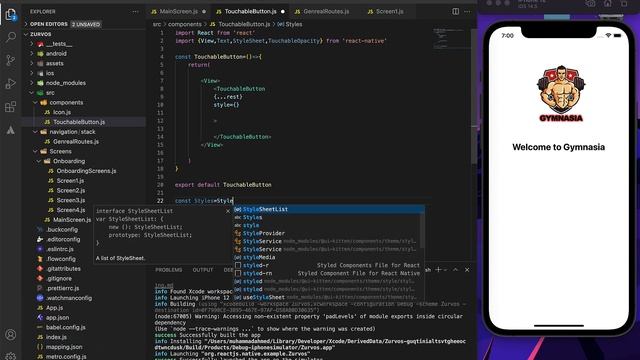
Task: Click the editor vertical scrollbar
Action: (474, 96)
